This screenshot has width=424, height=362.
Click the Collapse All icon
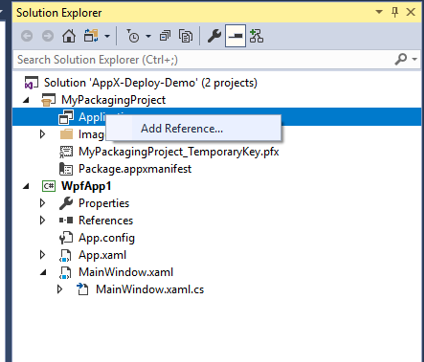(165, 36)
